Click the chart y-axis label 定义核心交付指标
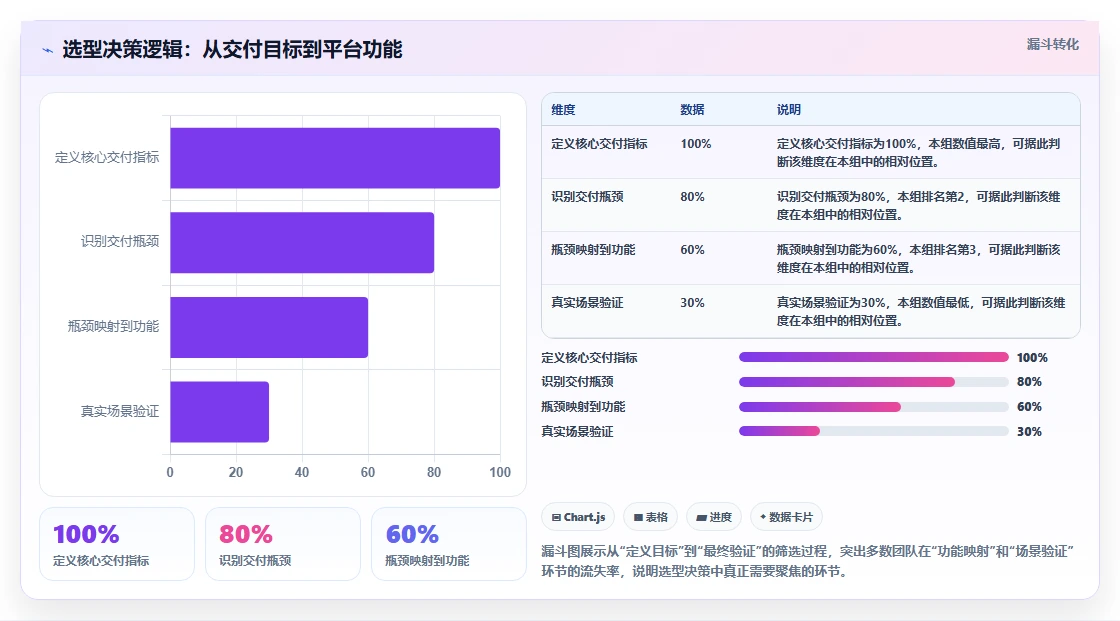The height and width of the screenshot is (621, 1120). (x=107, y=157)
